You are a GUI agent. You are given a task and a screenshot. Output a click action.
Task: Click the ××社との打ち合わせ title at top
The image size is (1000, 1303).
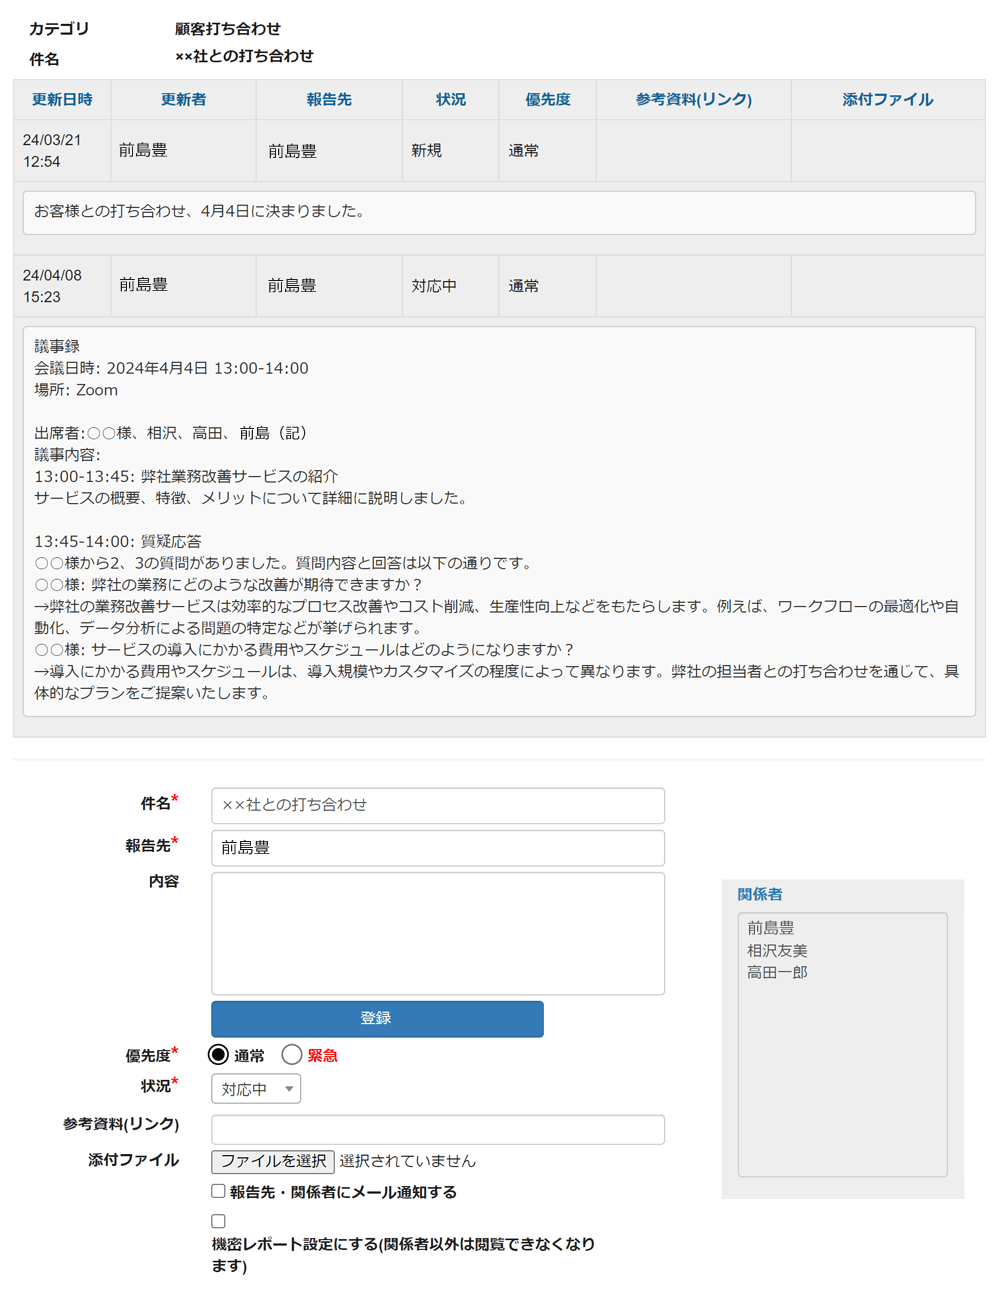click(x=244, y=56)
